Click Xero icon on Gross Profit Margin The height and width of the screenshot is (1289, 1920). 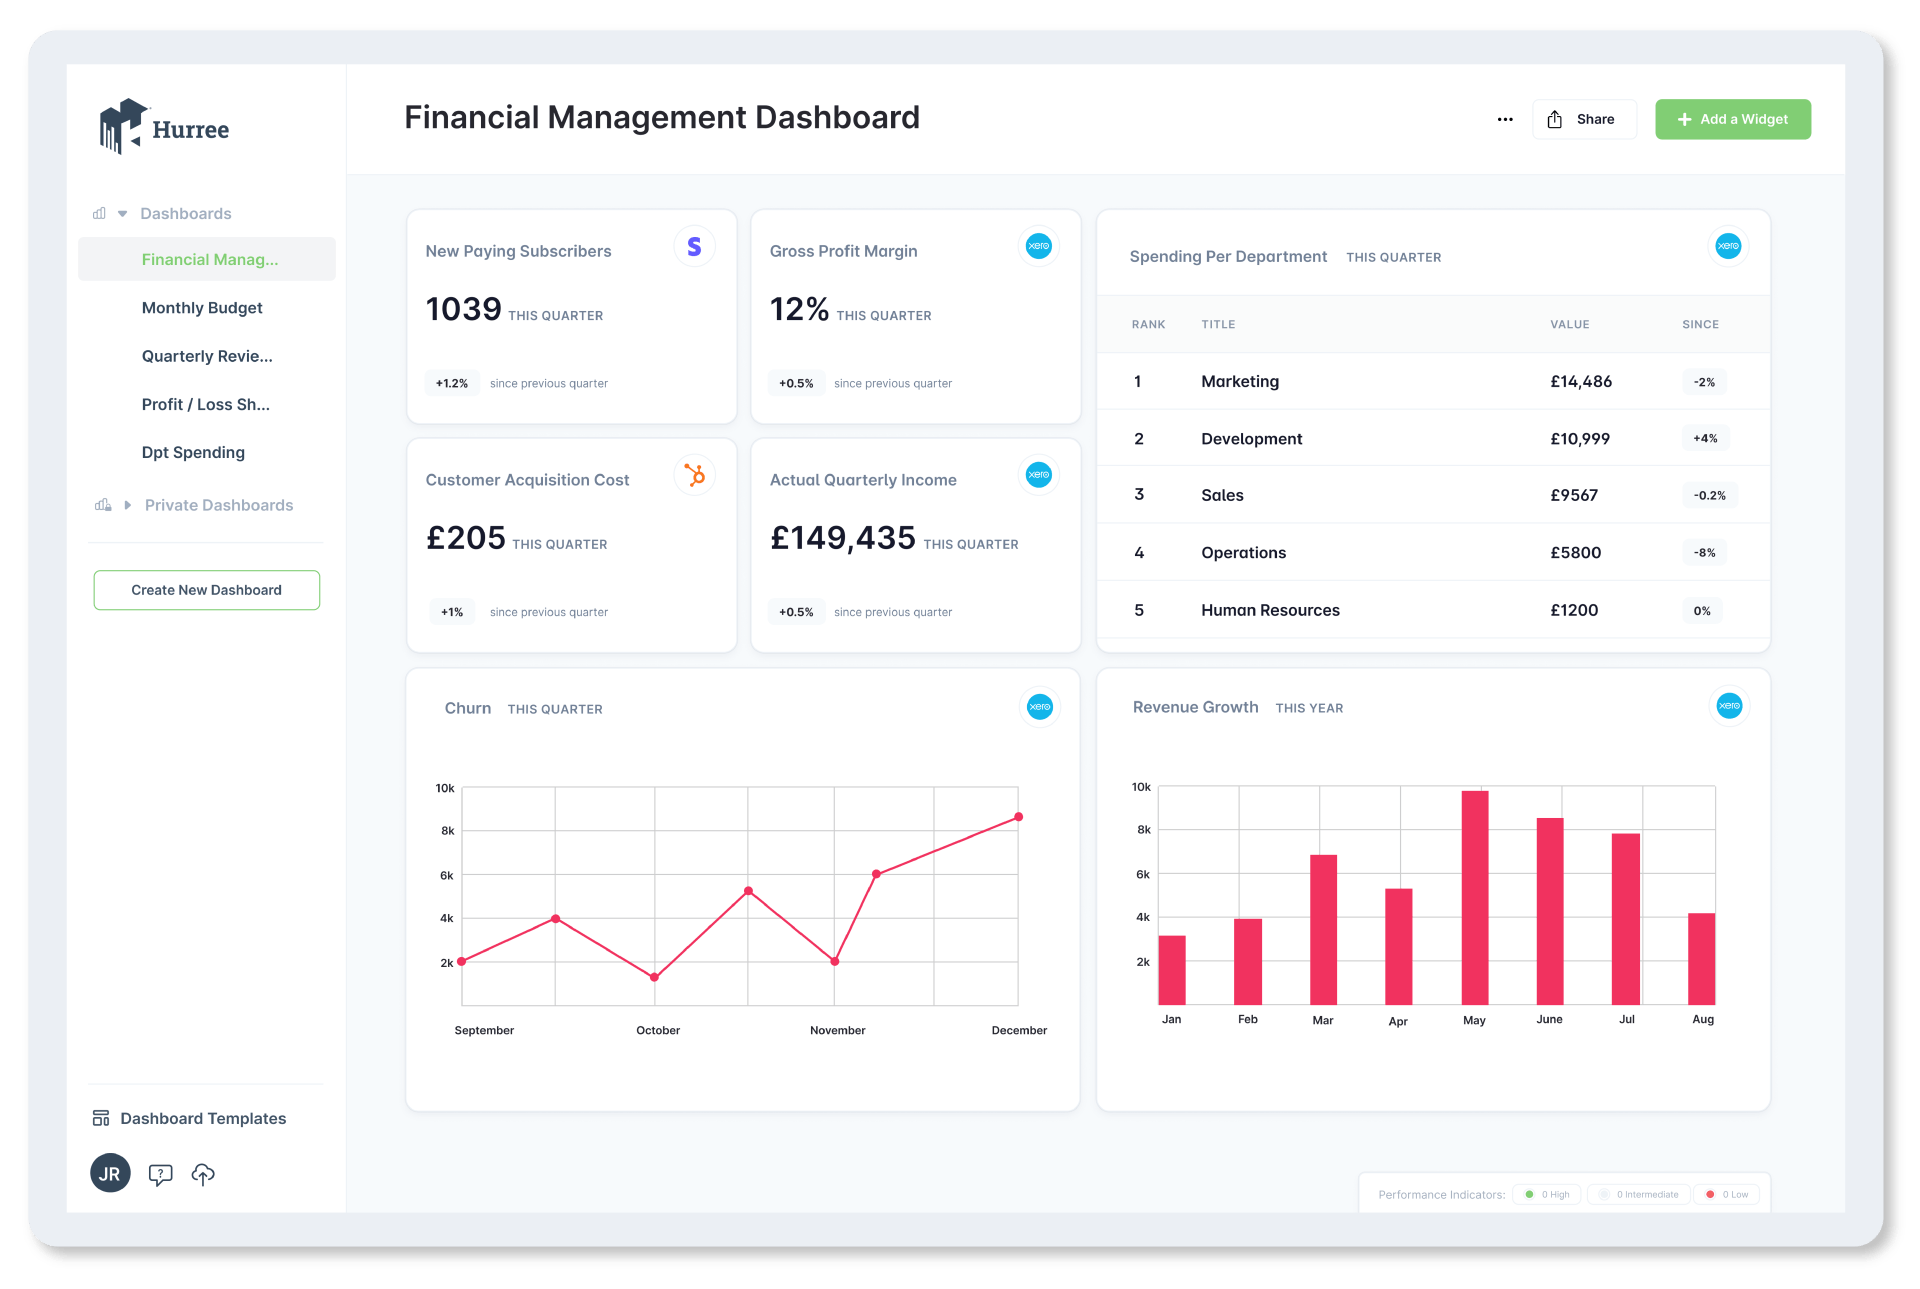click(x=1039, y=246)
